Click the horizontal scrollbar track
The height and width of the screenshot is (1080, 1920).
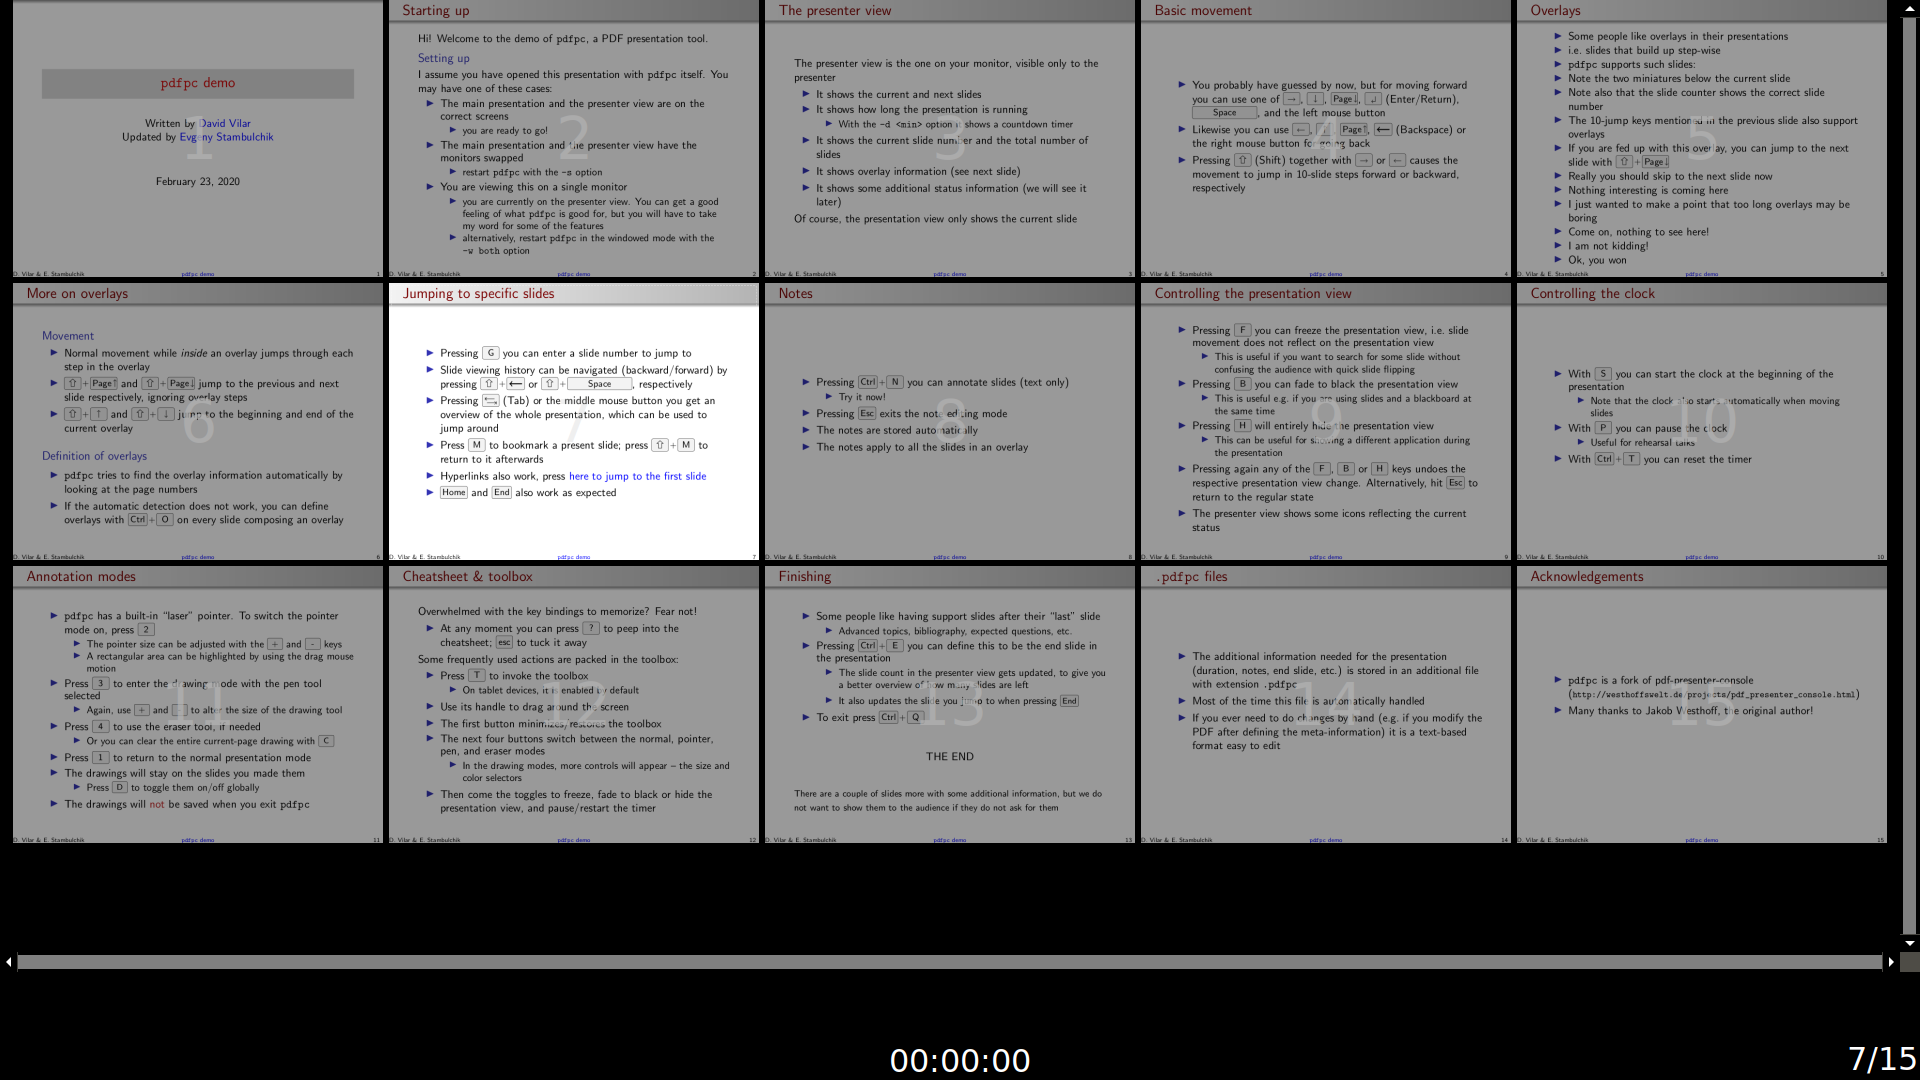pyautogui.click(x=950, y=962)
